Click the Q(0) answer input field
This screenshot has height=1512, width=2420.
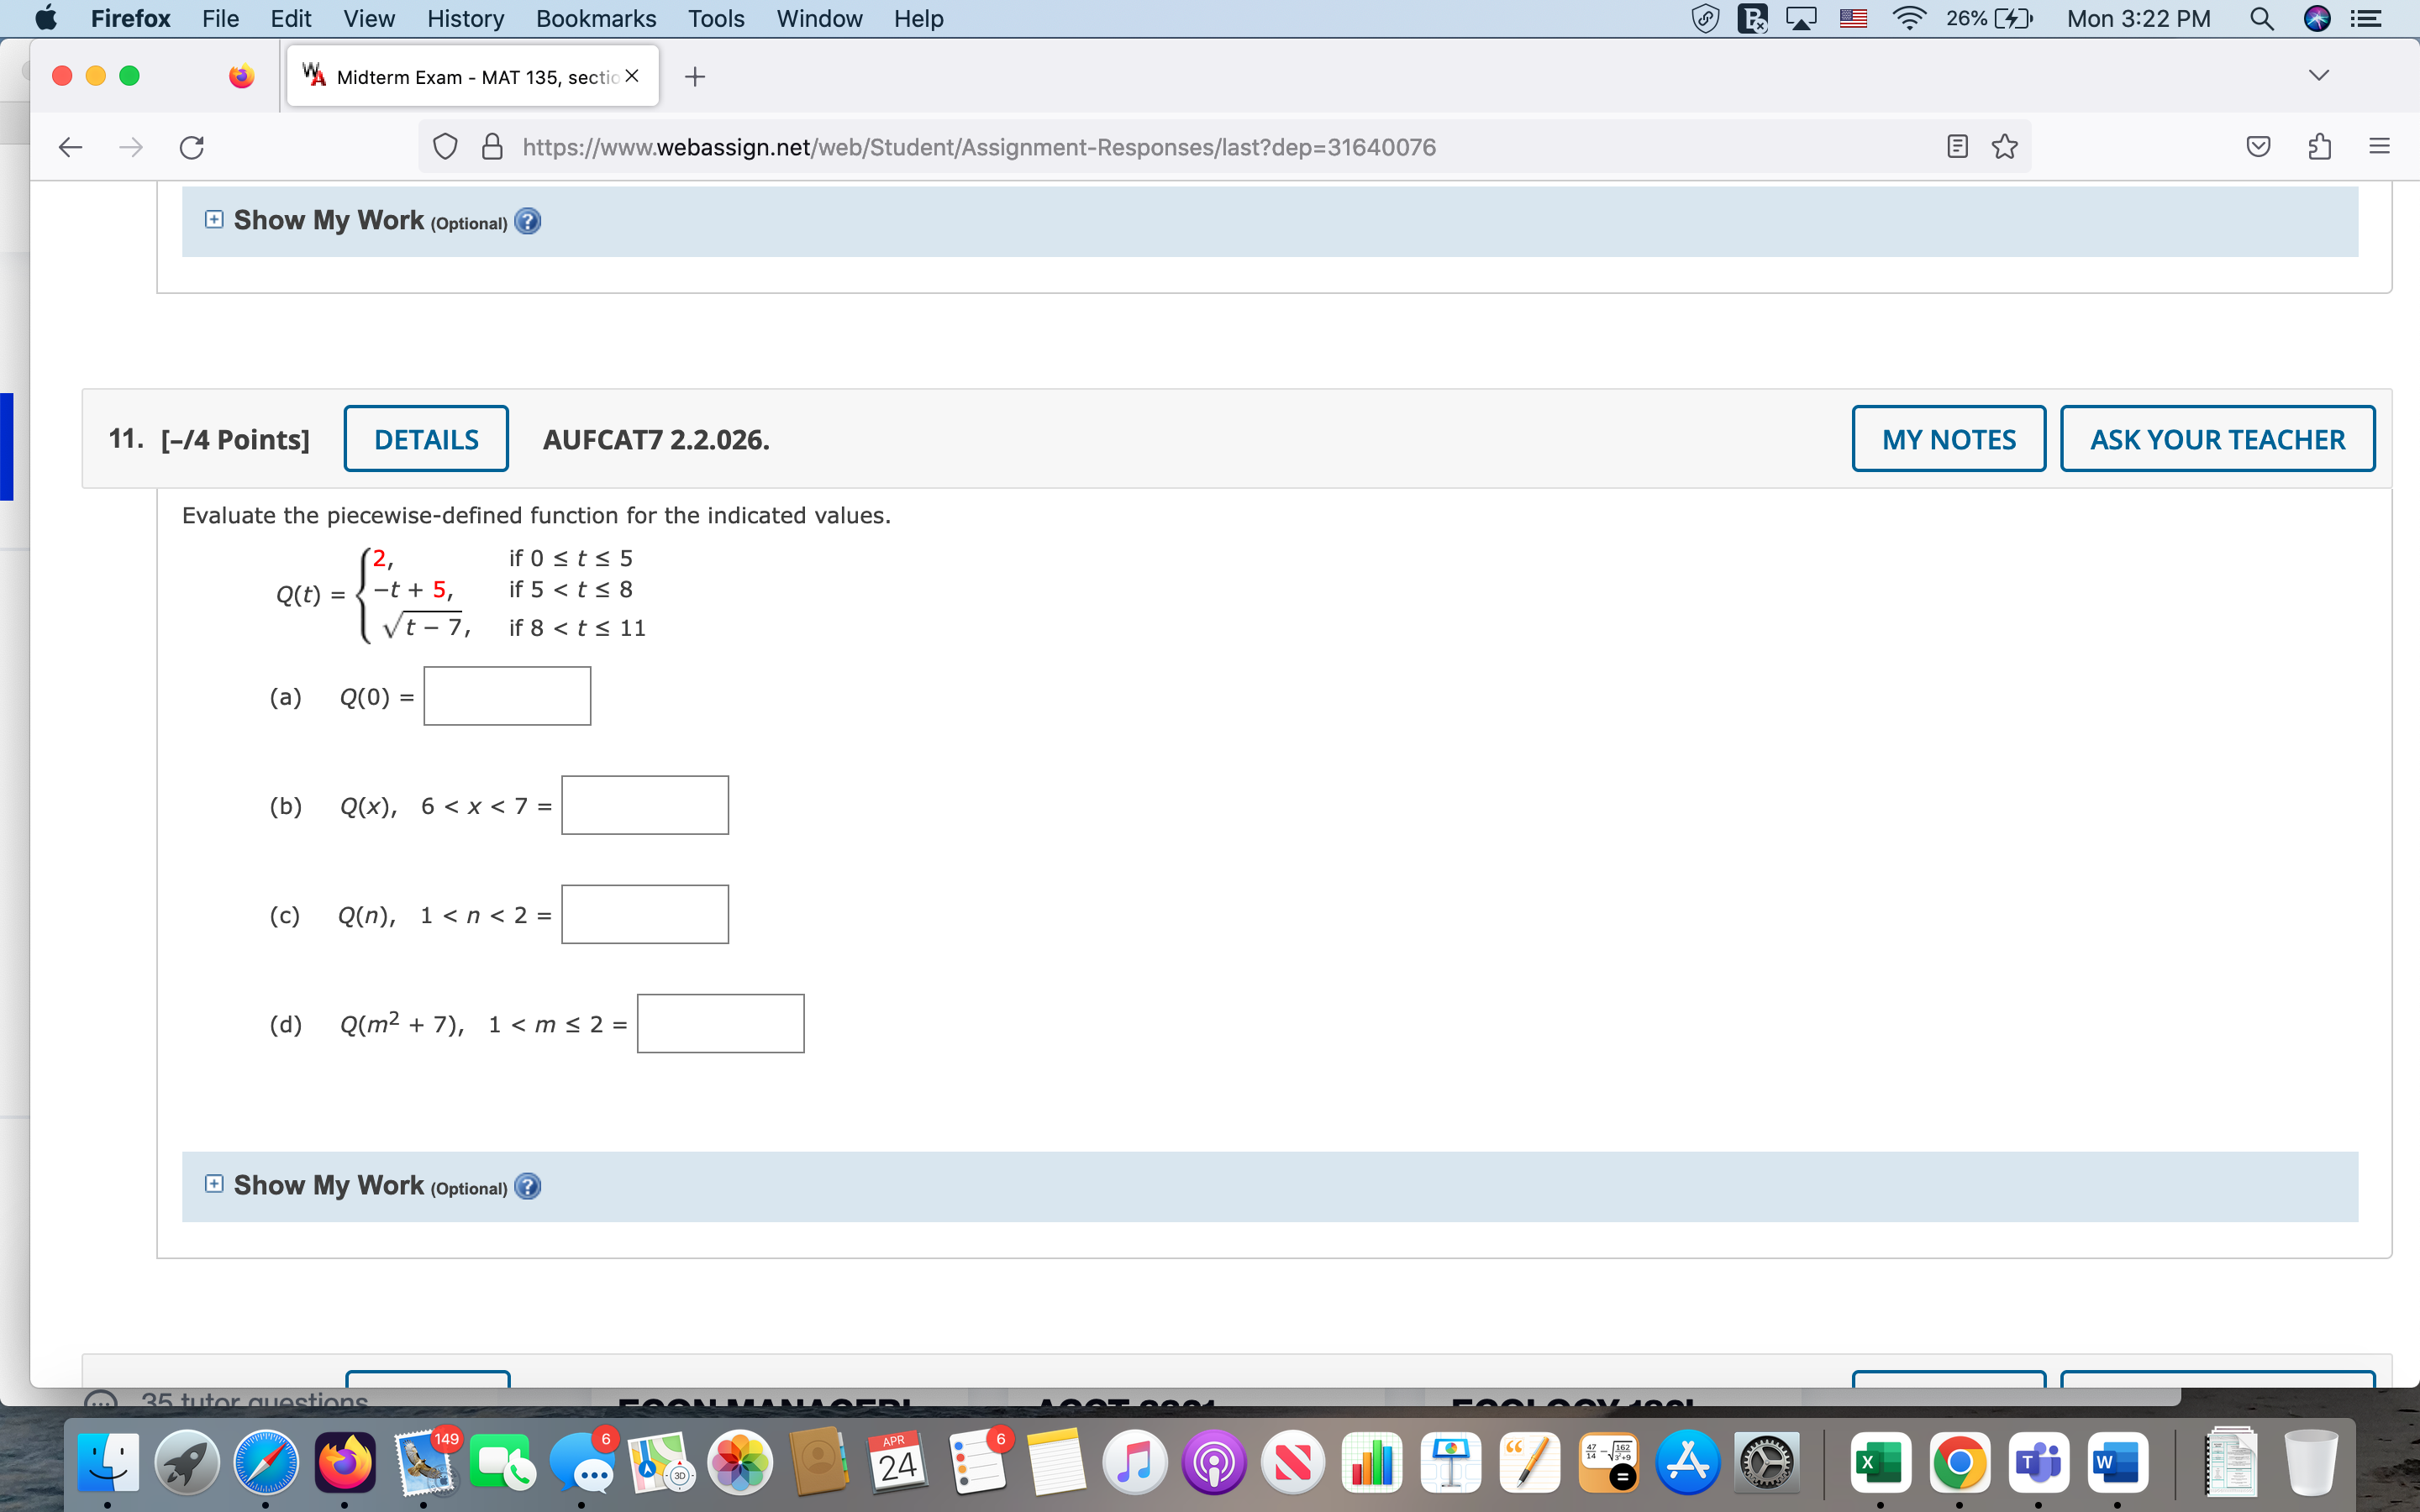pyautogui.click(x=507, y=695)
